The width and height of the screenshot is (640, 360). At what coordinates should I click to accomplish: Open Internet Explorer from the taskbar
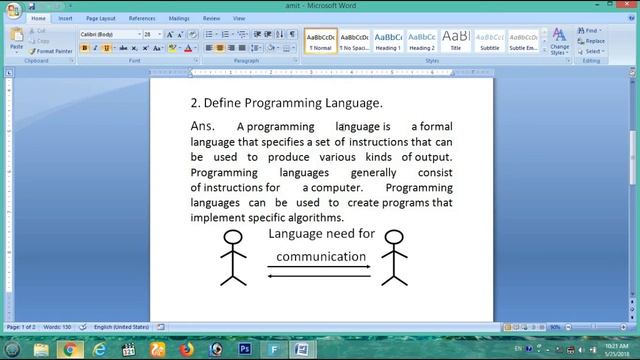pos(99,349)
